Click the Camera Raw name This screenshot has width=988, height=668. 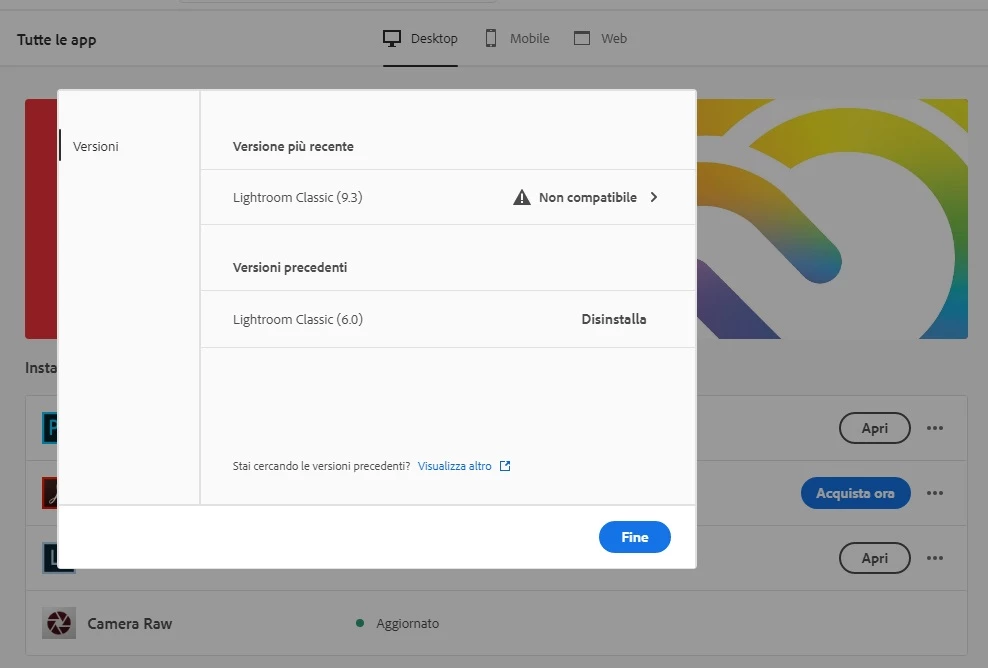(130, 623)
